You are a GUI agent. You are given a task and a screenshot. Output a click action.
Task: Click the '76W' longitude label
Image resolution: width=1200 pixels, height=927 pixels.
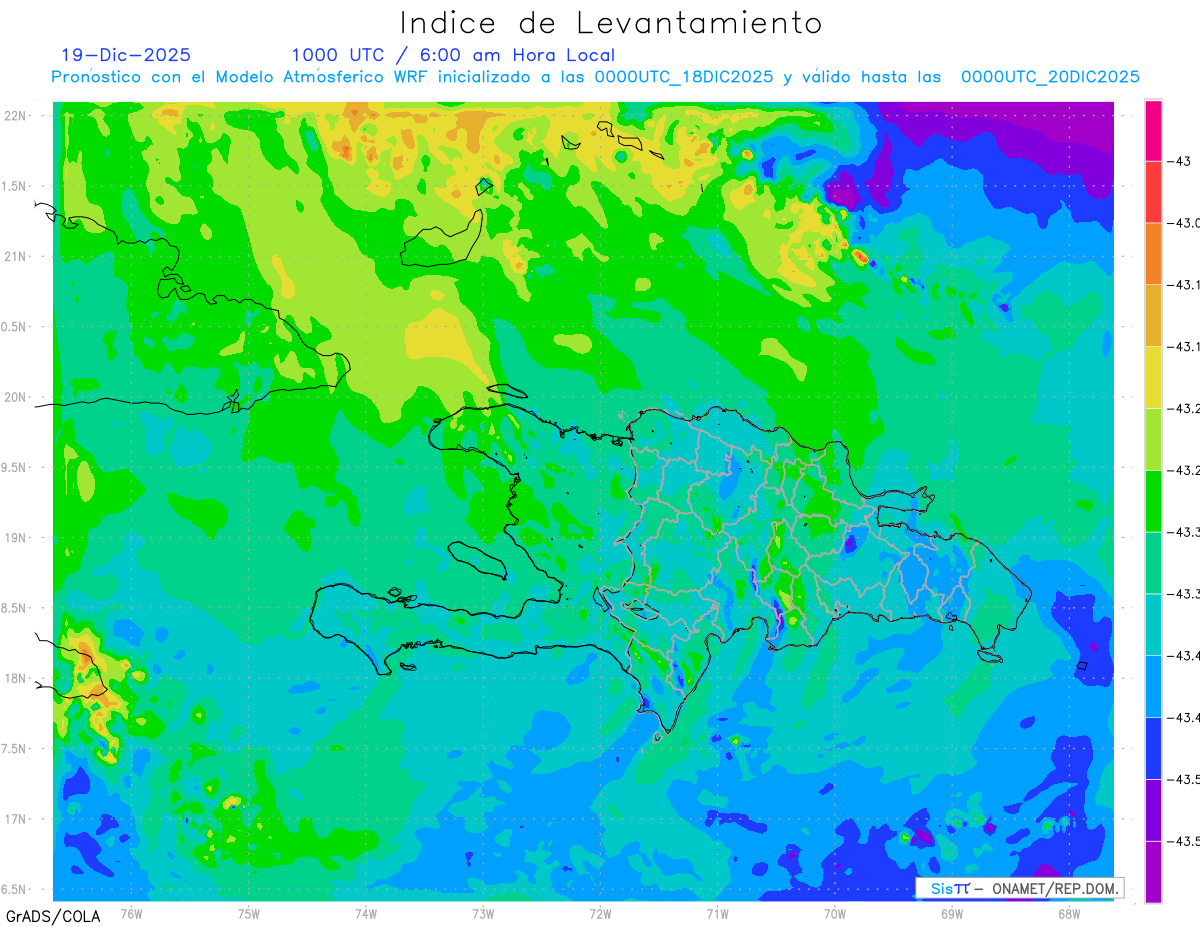click(131, 913)
